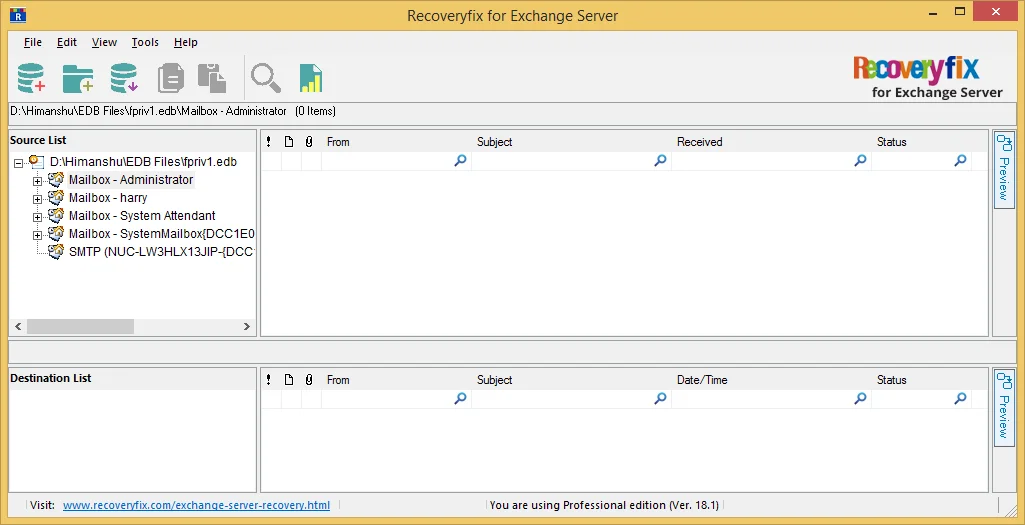The image size is (1025, 525).
Task: Click the search icon in the source From filter
Action: pos(460,160)
